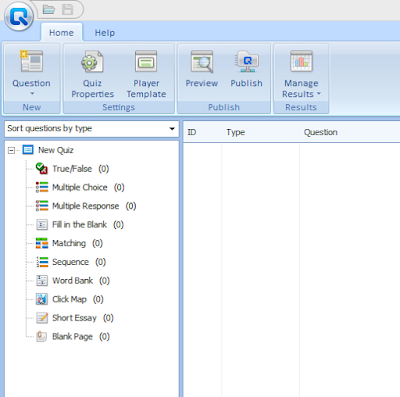Sort by the Type column header

coord(235,132)
